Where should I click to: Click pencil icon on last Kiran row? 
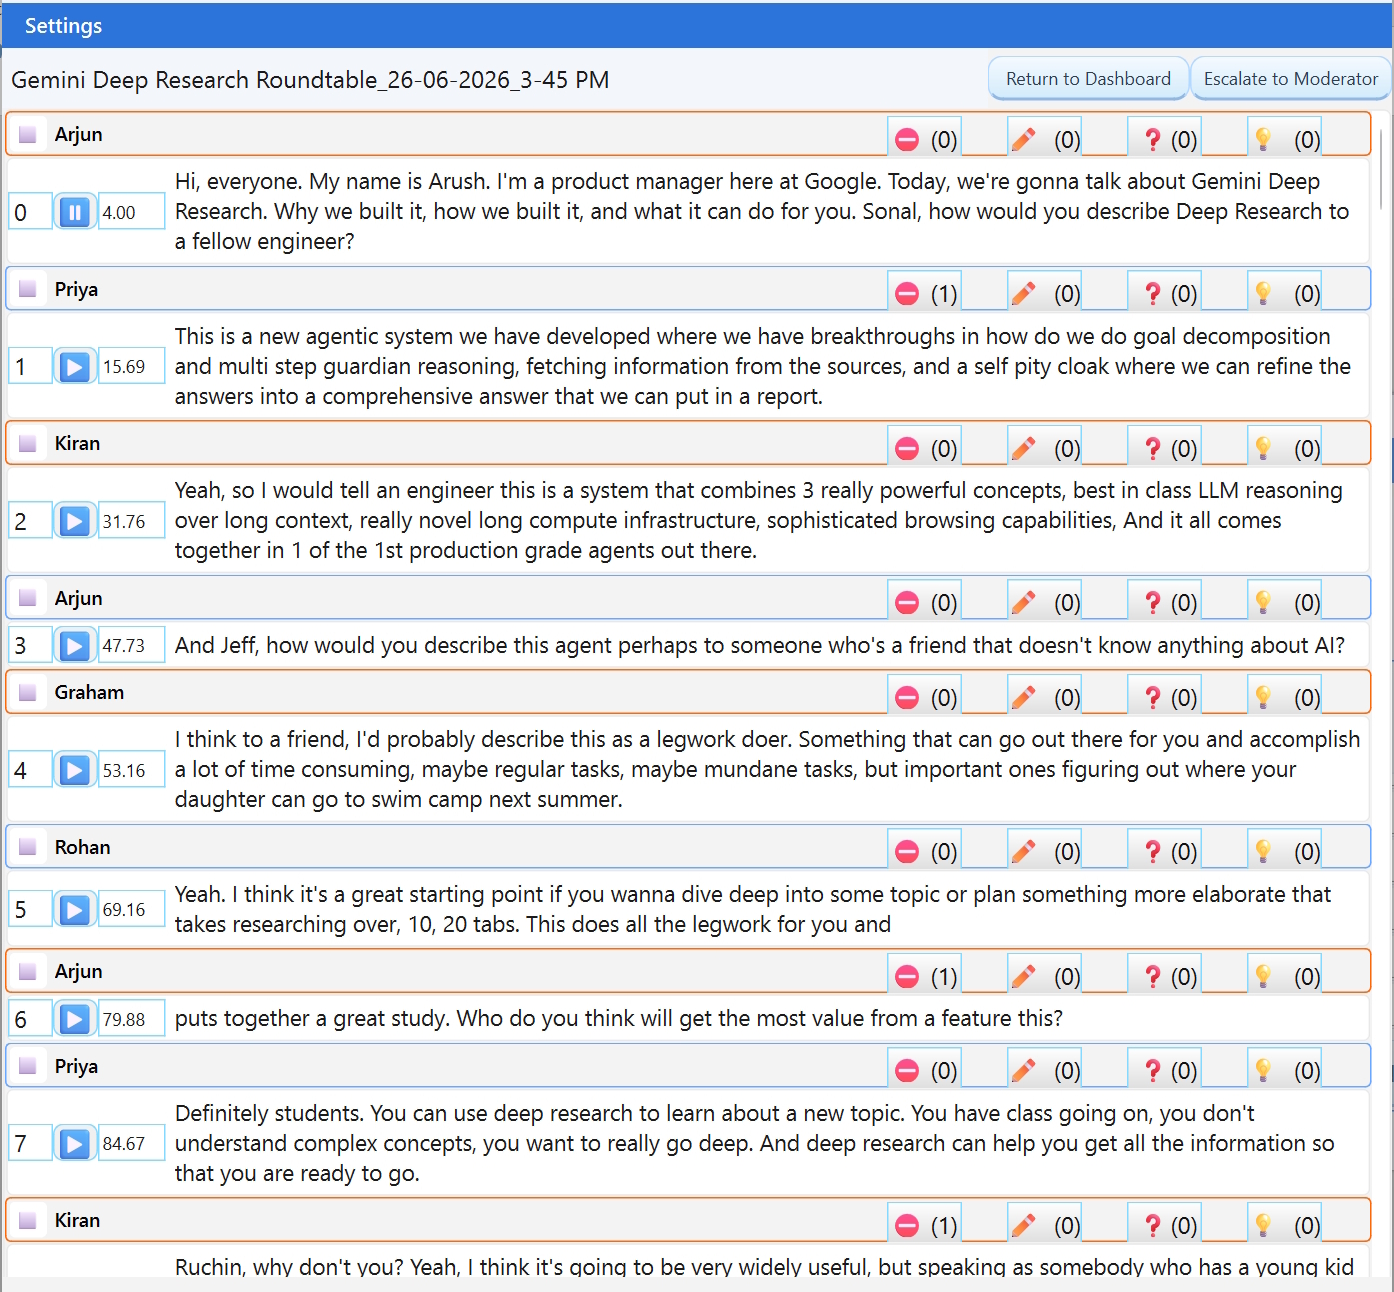pyautogui.click(x=1023, y=1225)
